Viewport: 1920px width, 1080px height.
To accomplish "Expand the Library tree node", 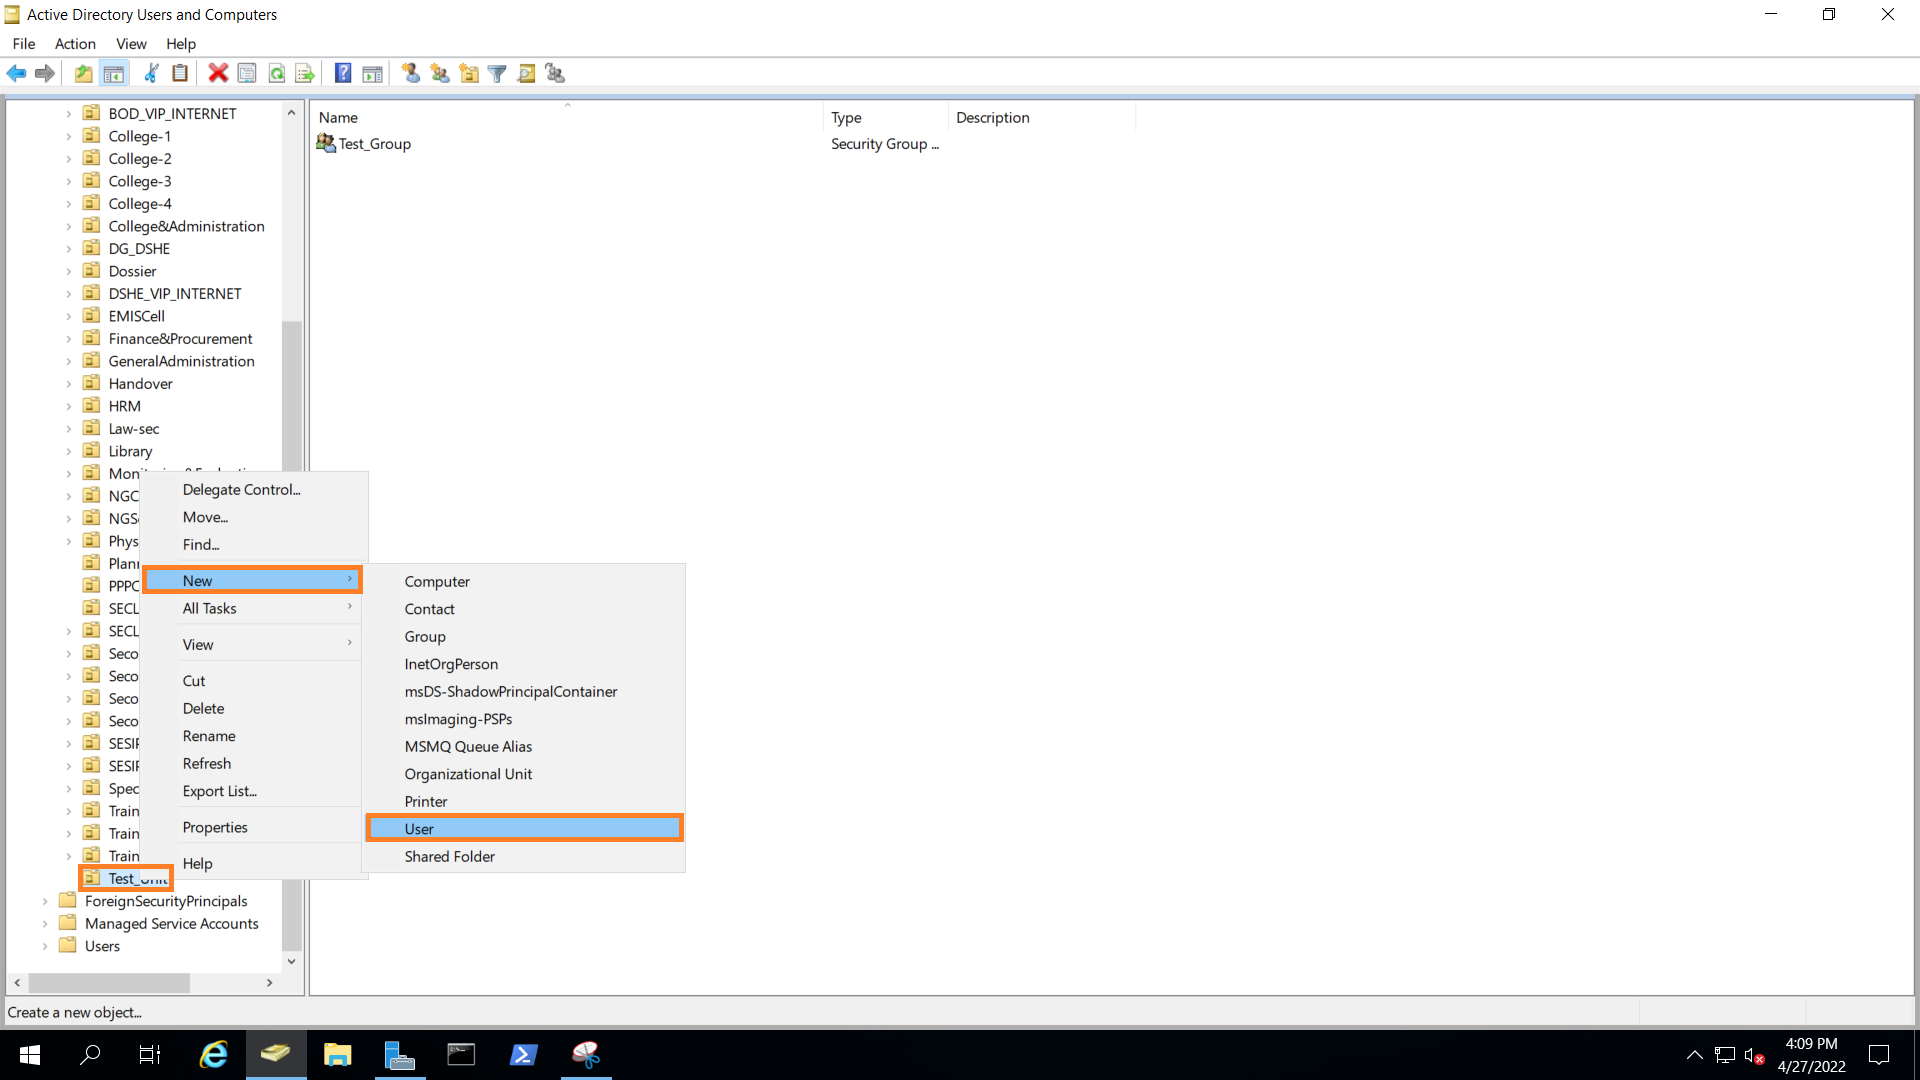I will point(69,451).
